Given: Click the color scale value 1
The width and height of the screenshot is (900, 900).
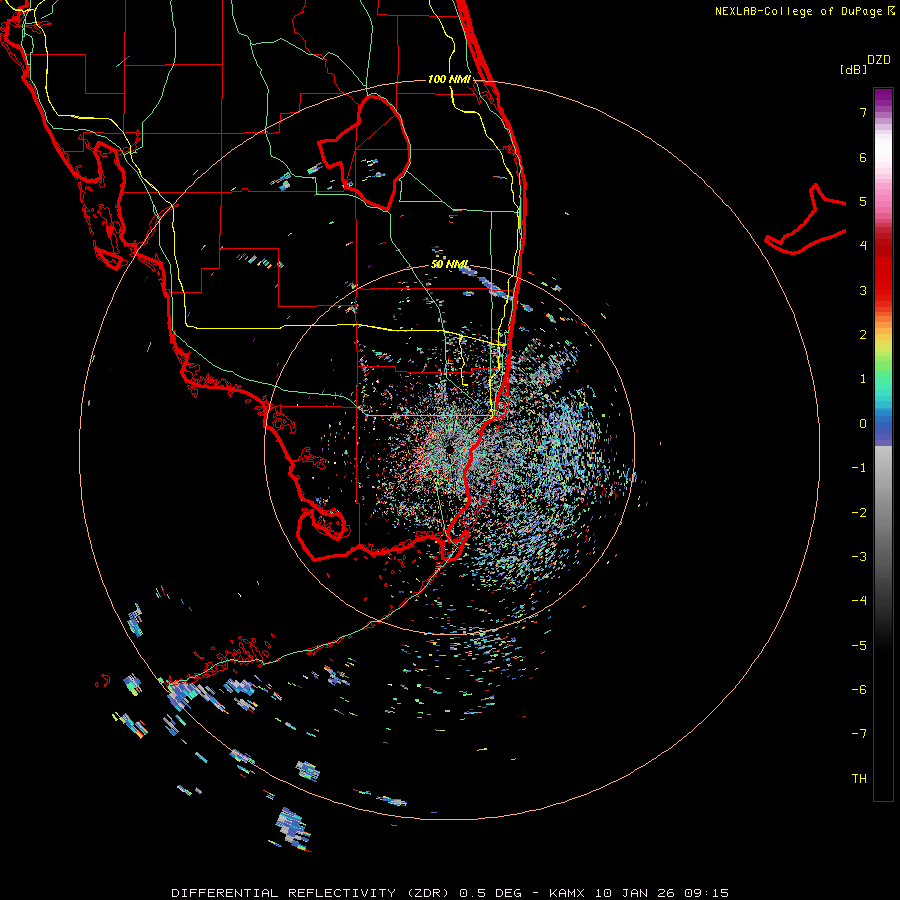Looking at the screenshot, I should coord(863,379).
